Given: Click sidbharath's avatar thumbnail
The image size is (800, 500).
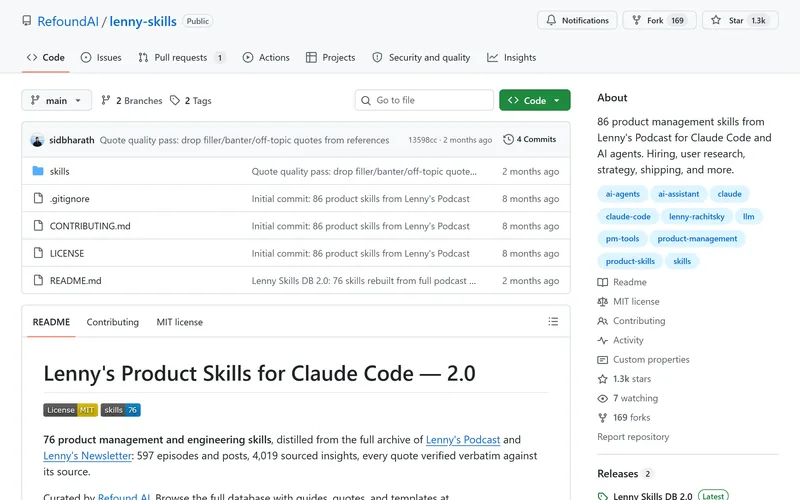Looking at the screenshot, I should pos(37,140).
